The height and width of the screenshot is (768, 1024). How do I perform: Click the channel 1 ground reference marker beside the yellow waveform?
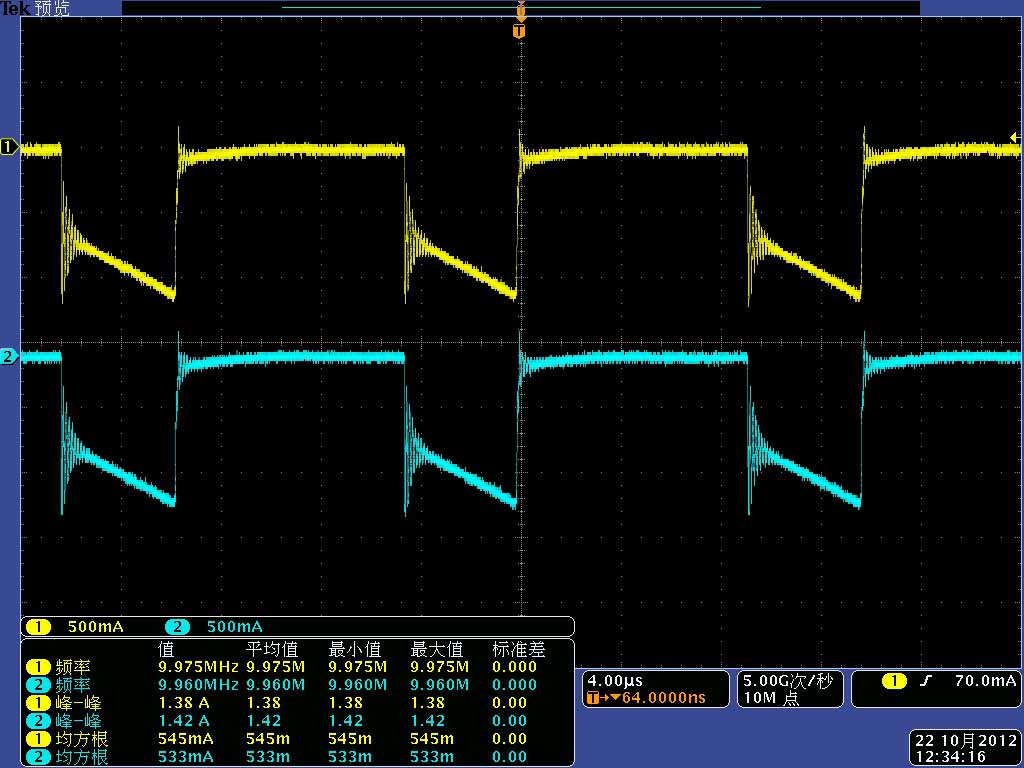tap(10, 147)
